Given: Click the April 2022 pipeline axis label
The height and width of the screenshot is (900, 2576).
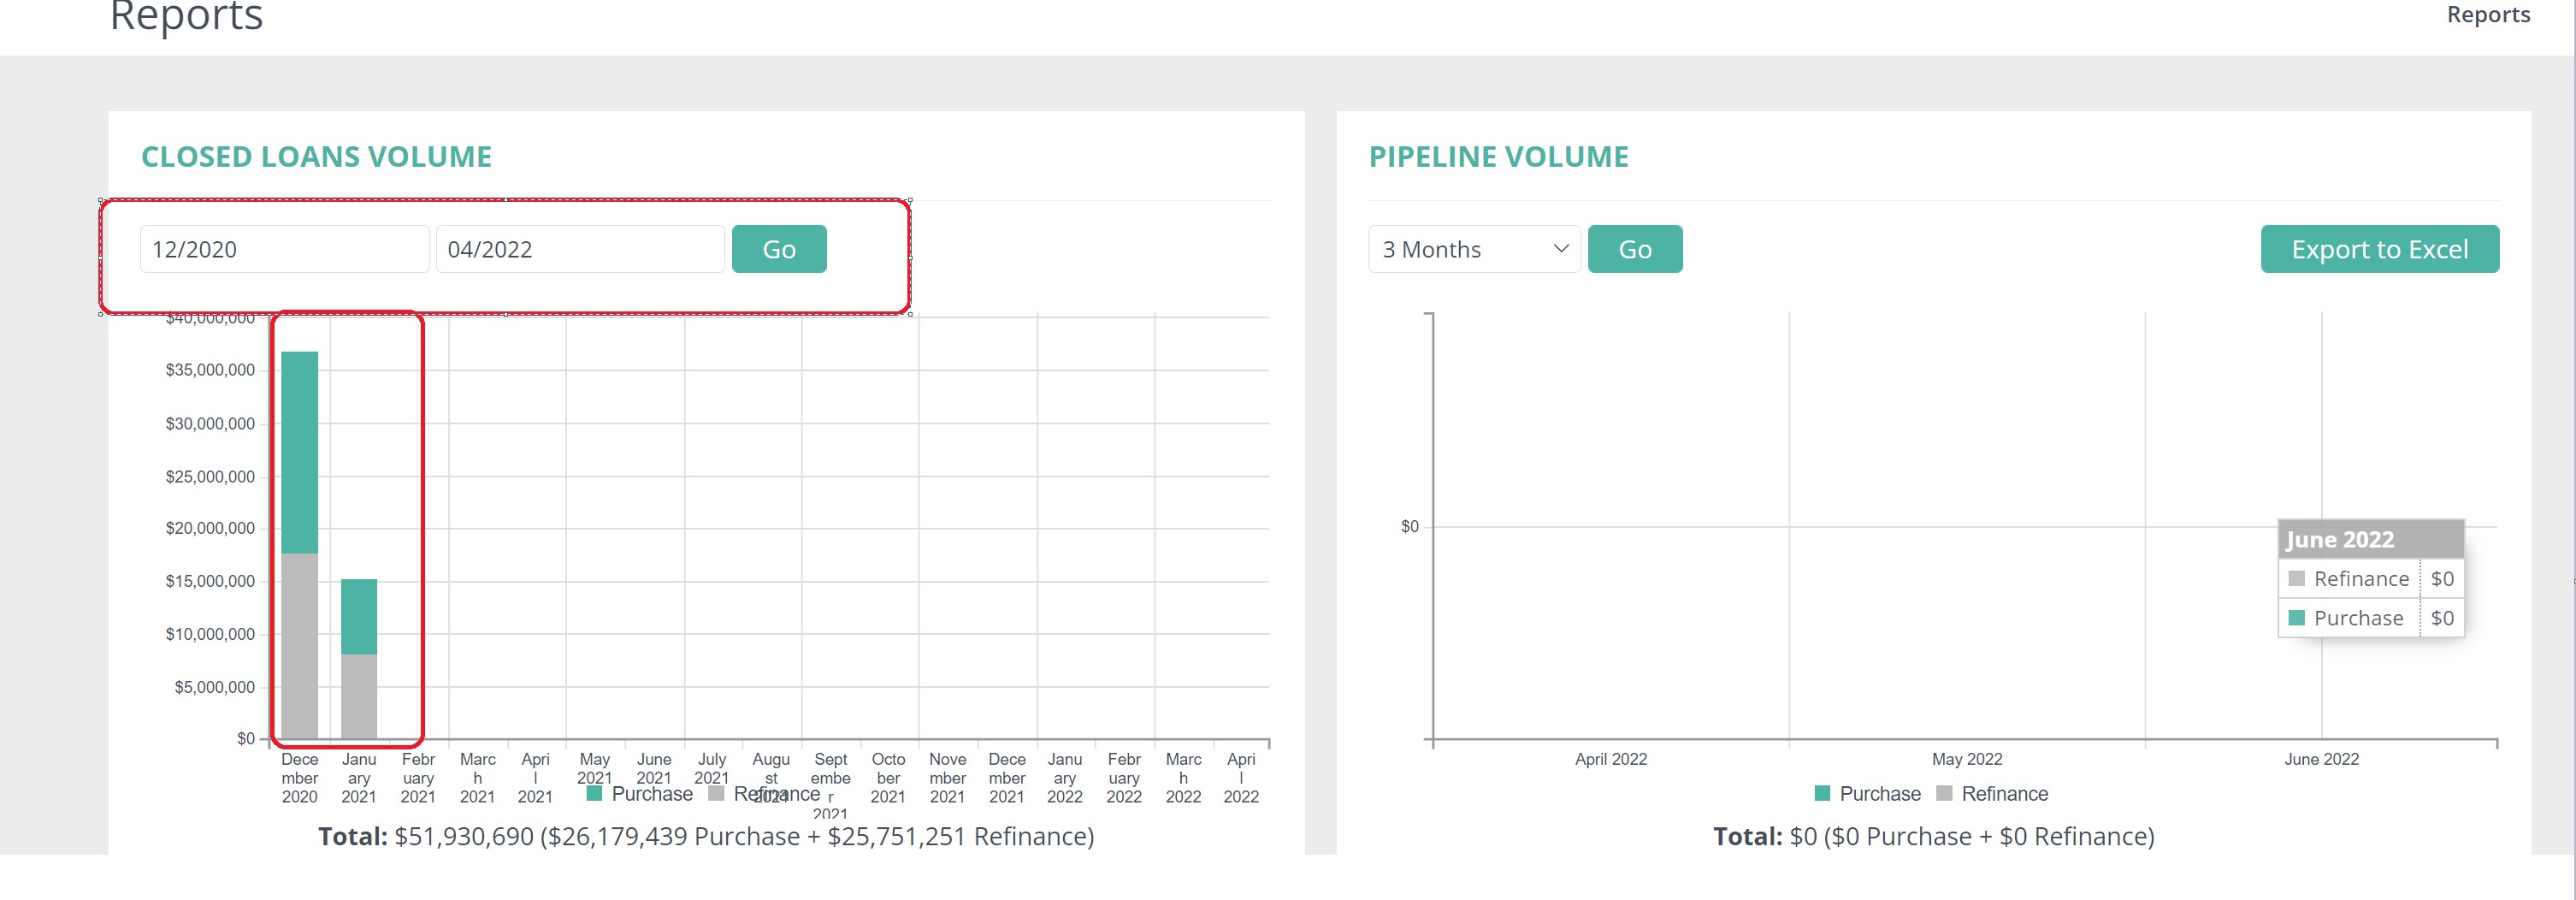Looking at the screenshot, I should click(1610, 759).
